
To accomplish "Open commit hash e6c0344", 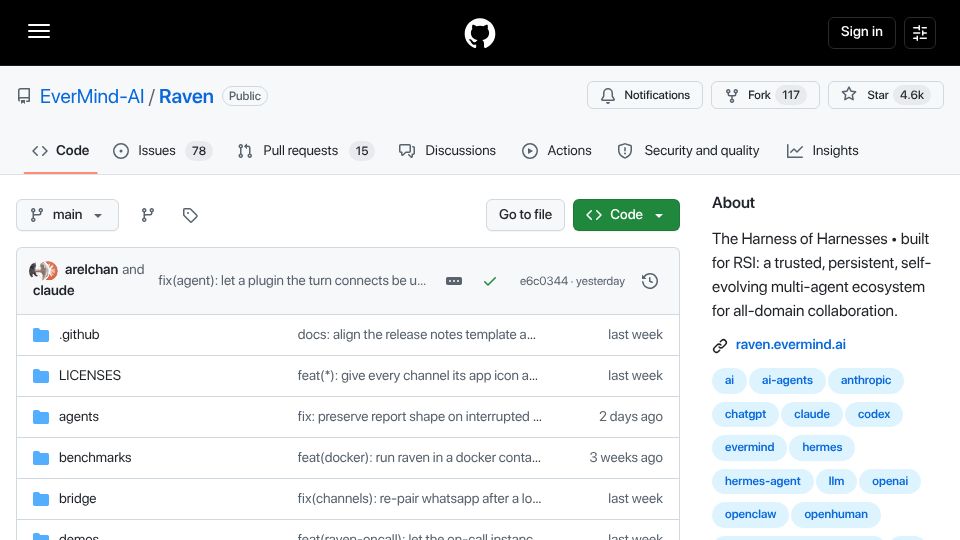I will pyautogui.click(x=544, y=281).
